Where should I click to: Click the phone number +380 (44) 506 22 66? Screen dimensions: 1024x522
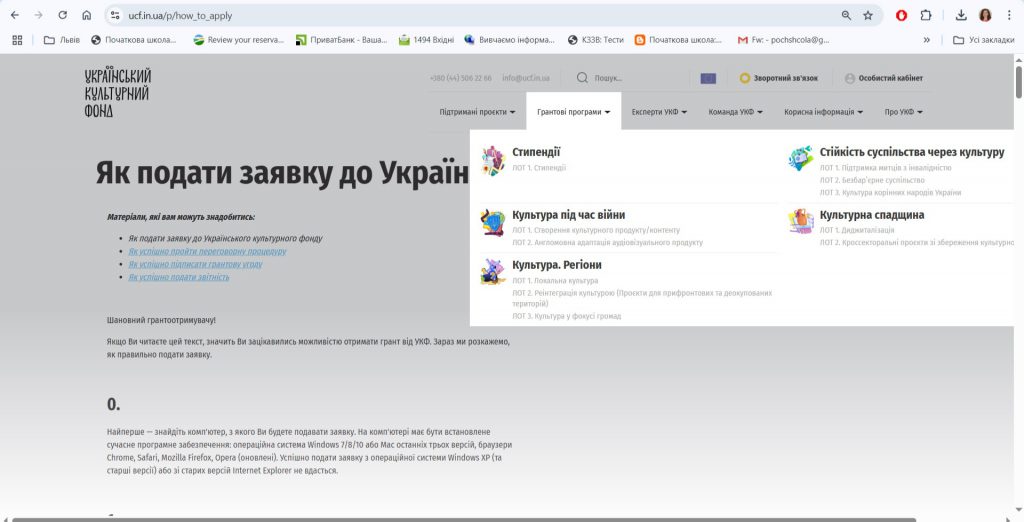pos(460,78)
